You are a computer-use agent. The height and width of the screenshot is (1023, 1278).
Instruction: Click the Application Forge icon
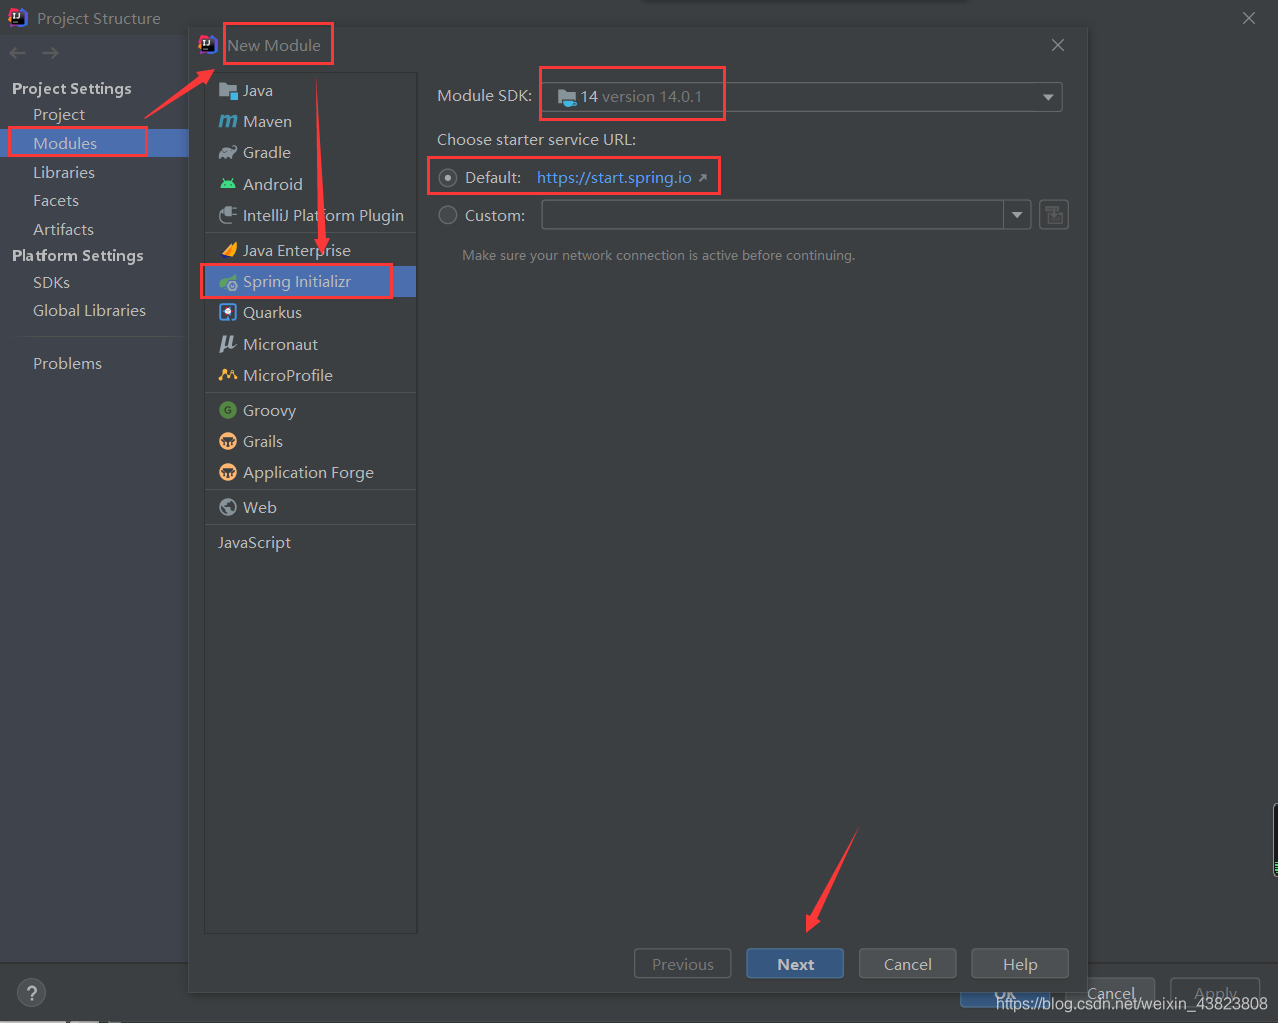[228, 472]
